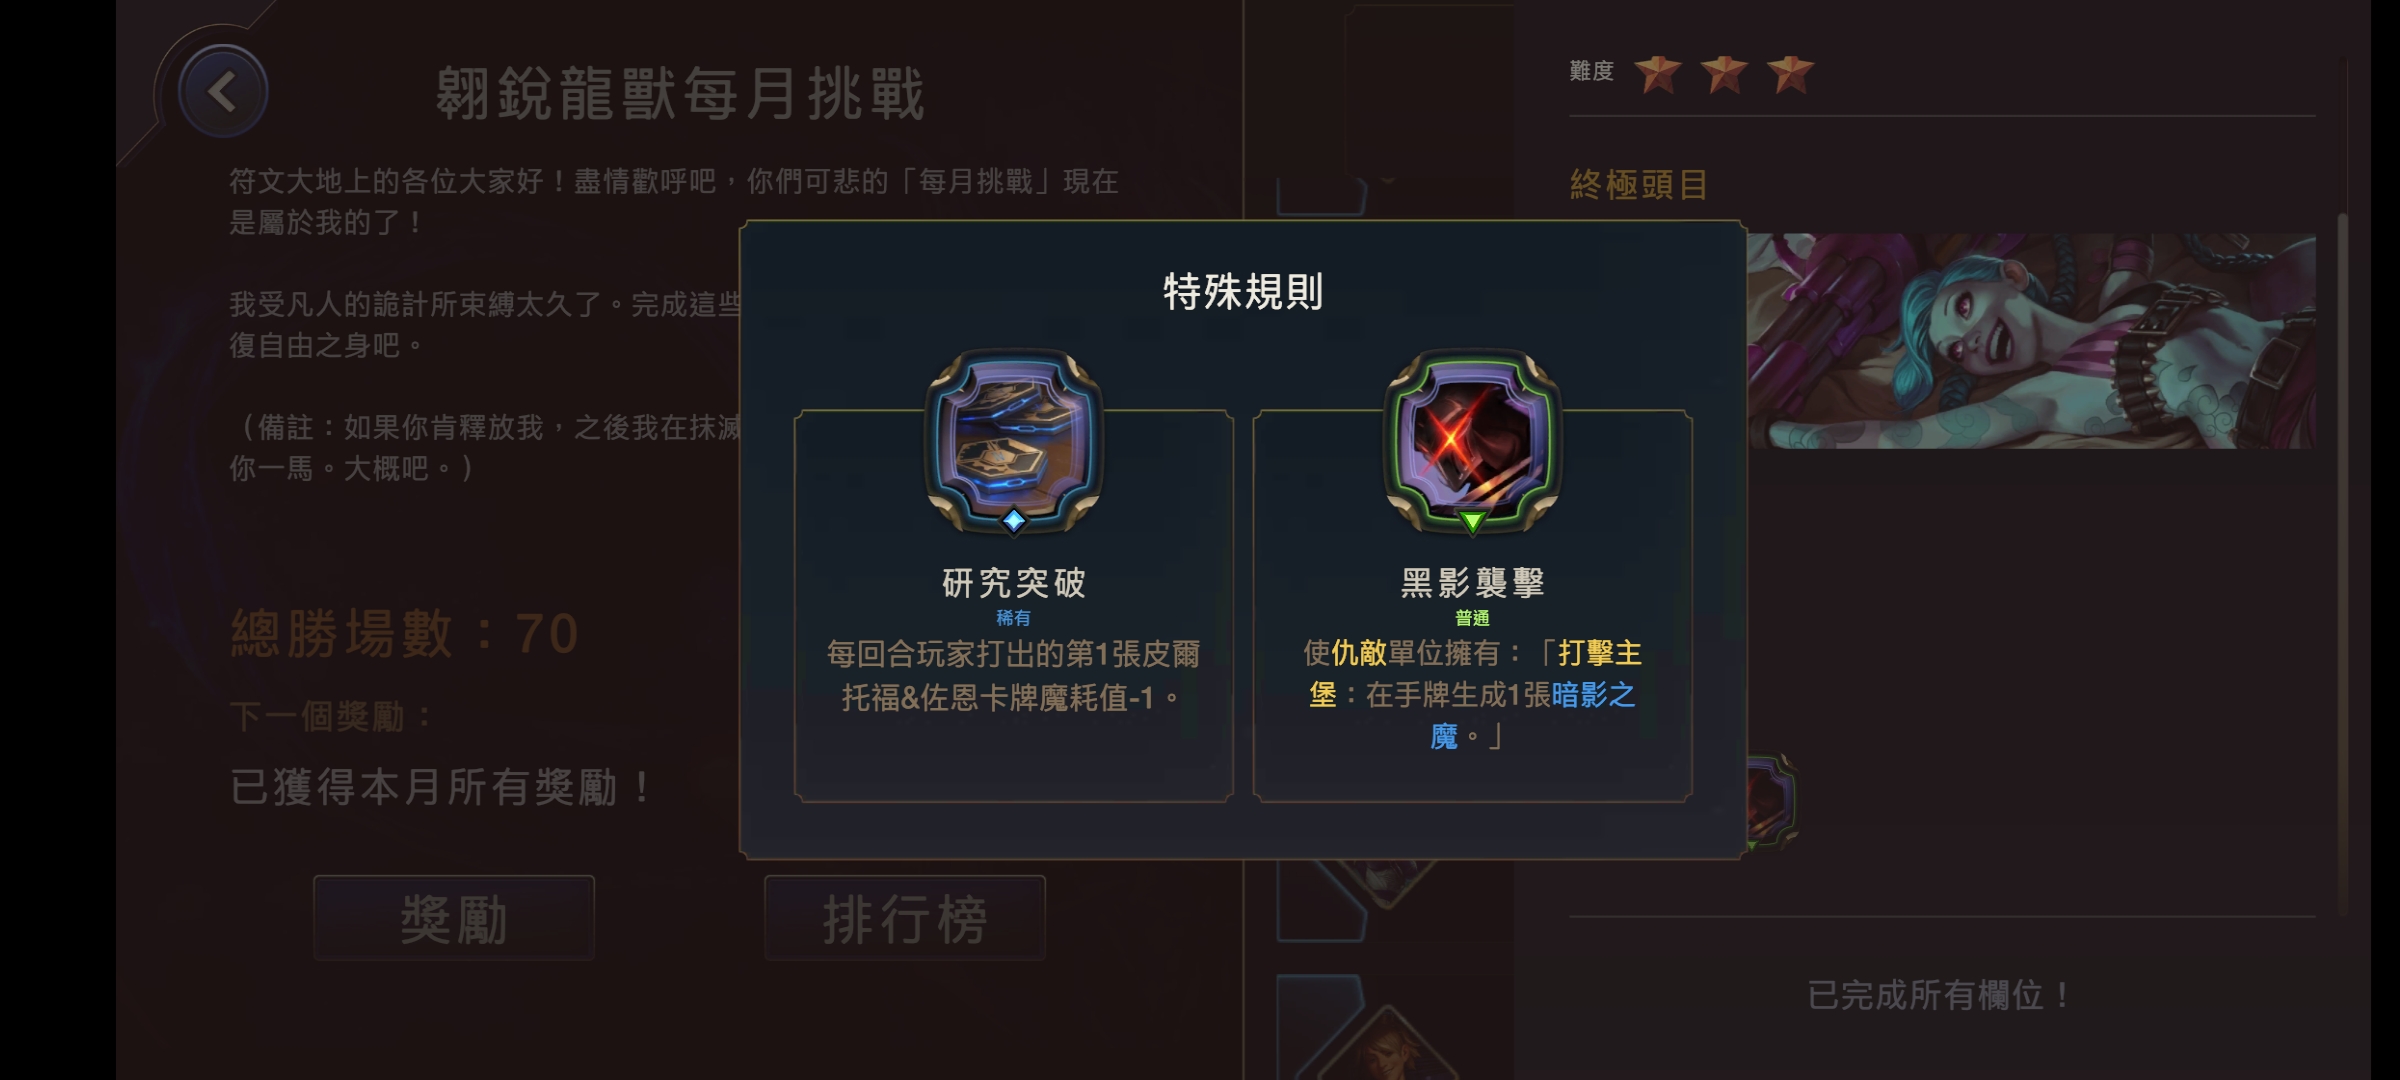This screenshot has height=1080, width=2400.
Task: Tap the Jinx boss portrait
Action: [x=2031, y=340]
